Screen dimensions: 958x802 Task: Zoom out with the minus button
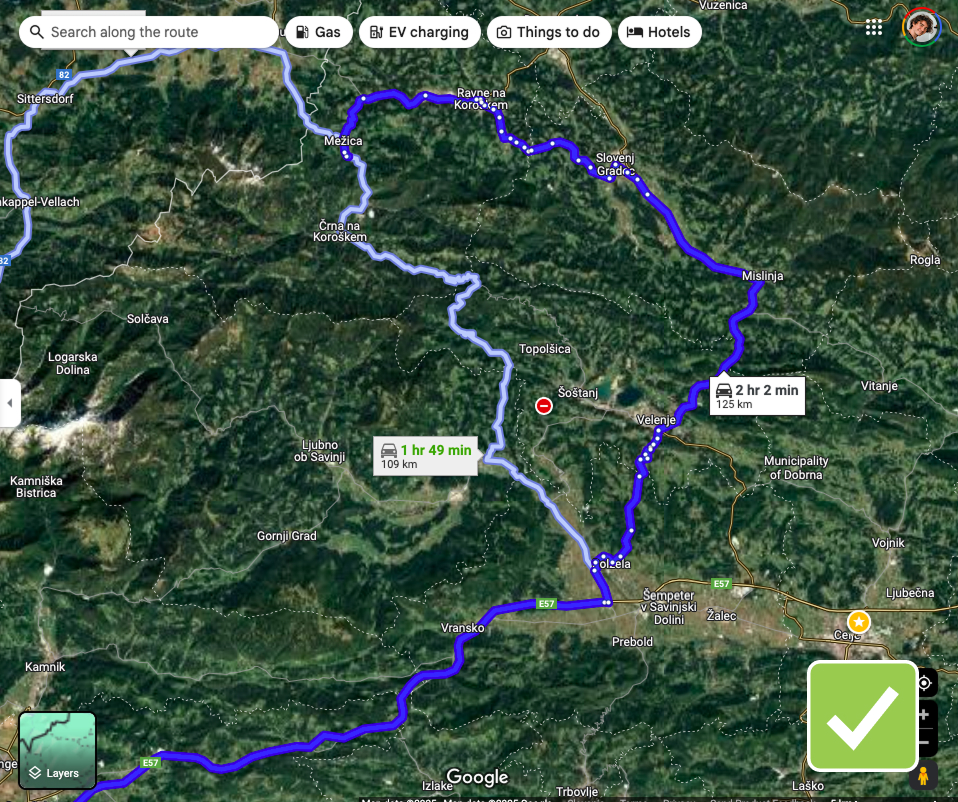click(x=924, y=743)
